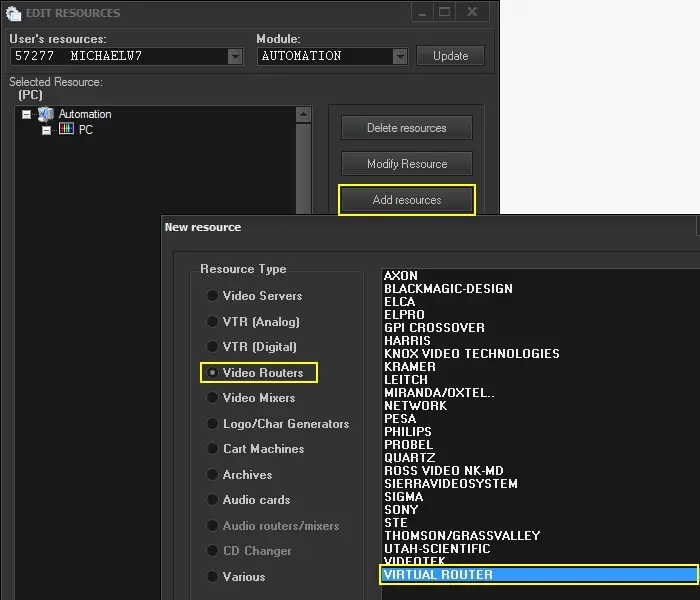This screenshot has width=700, height=600.
Task: Click the PC resource color-bars icon
Action: (x=66, y=130)
